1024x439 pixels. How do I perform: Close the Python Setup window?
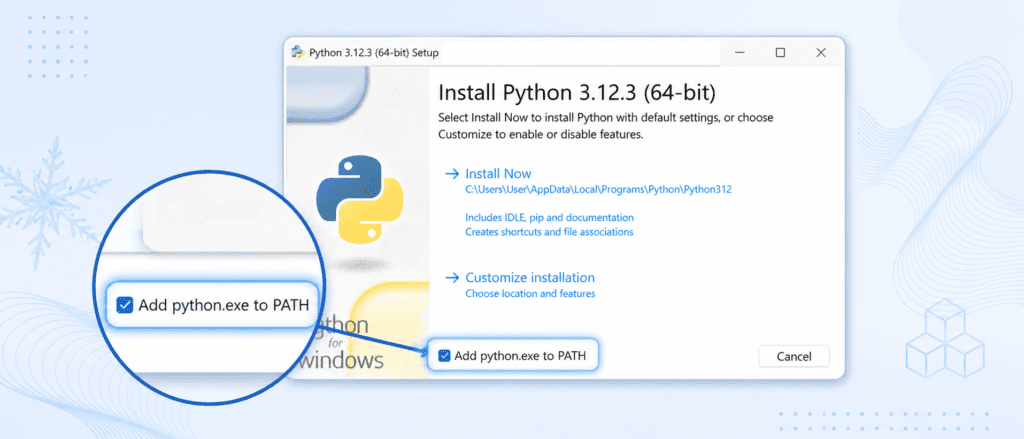(x=821, y=53)
